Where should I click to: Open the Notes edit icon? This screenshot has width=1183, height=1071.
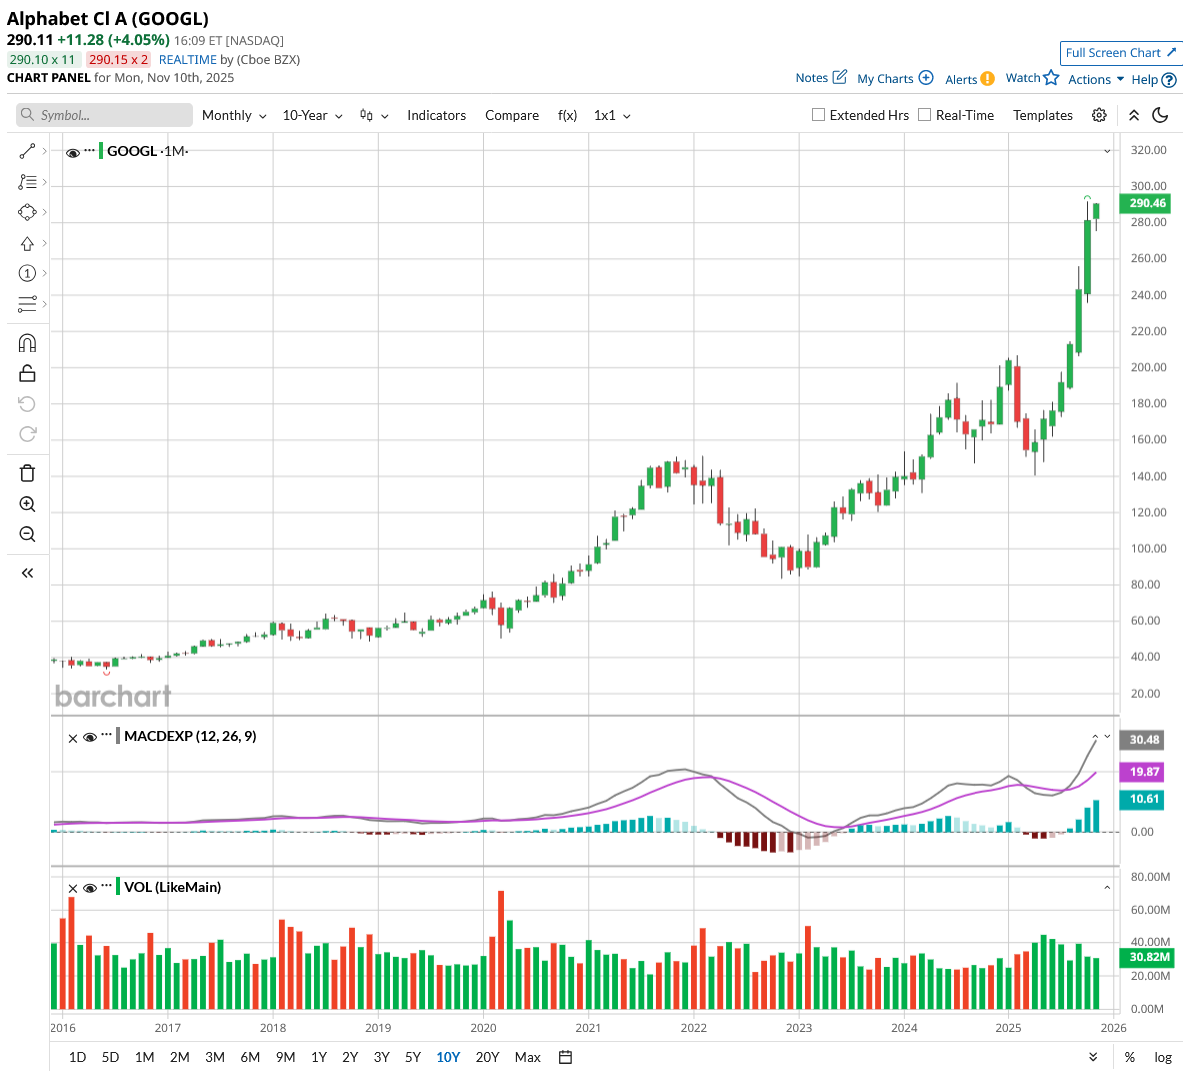click(x=840, y=77)
